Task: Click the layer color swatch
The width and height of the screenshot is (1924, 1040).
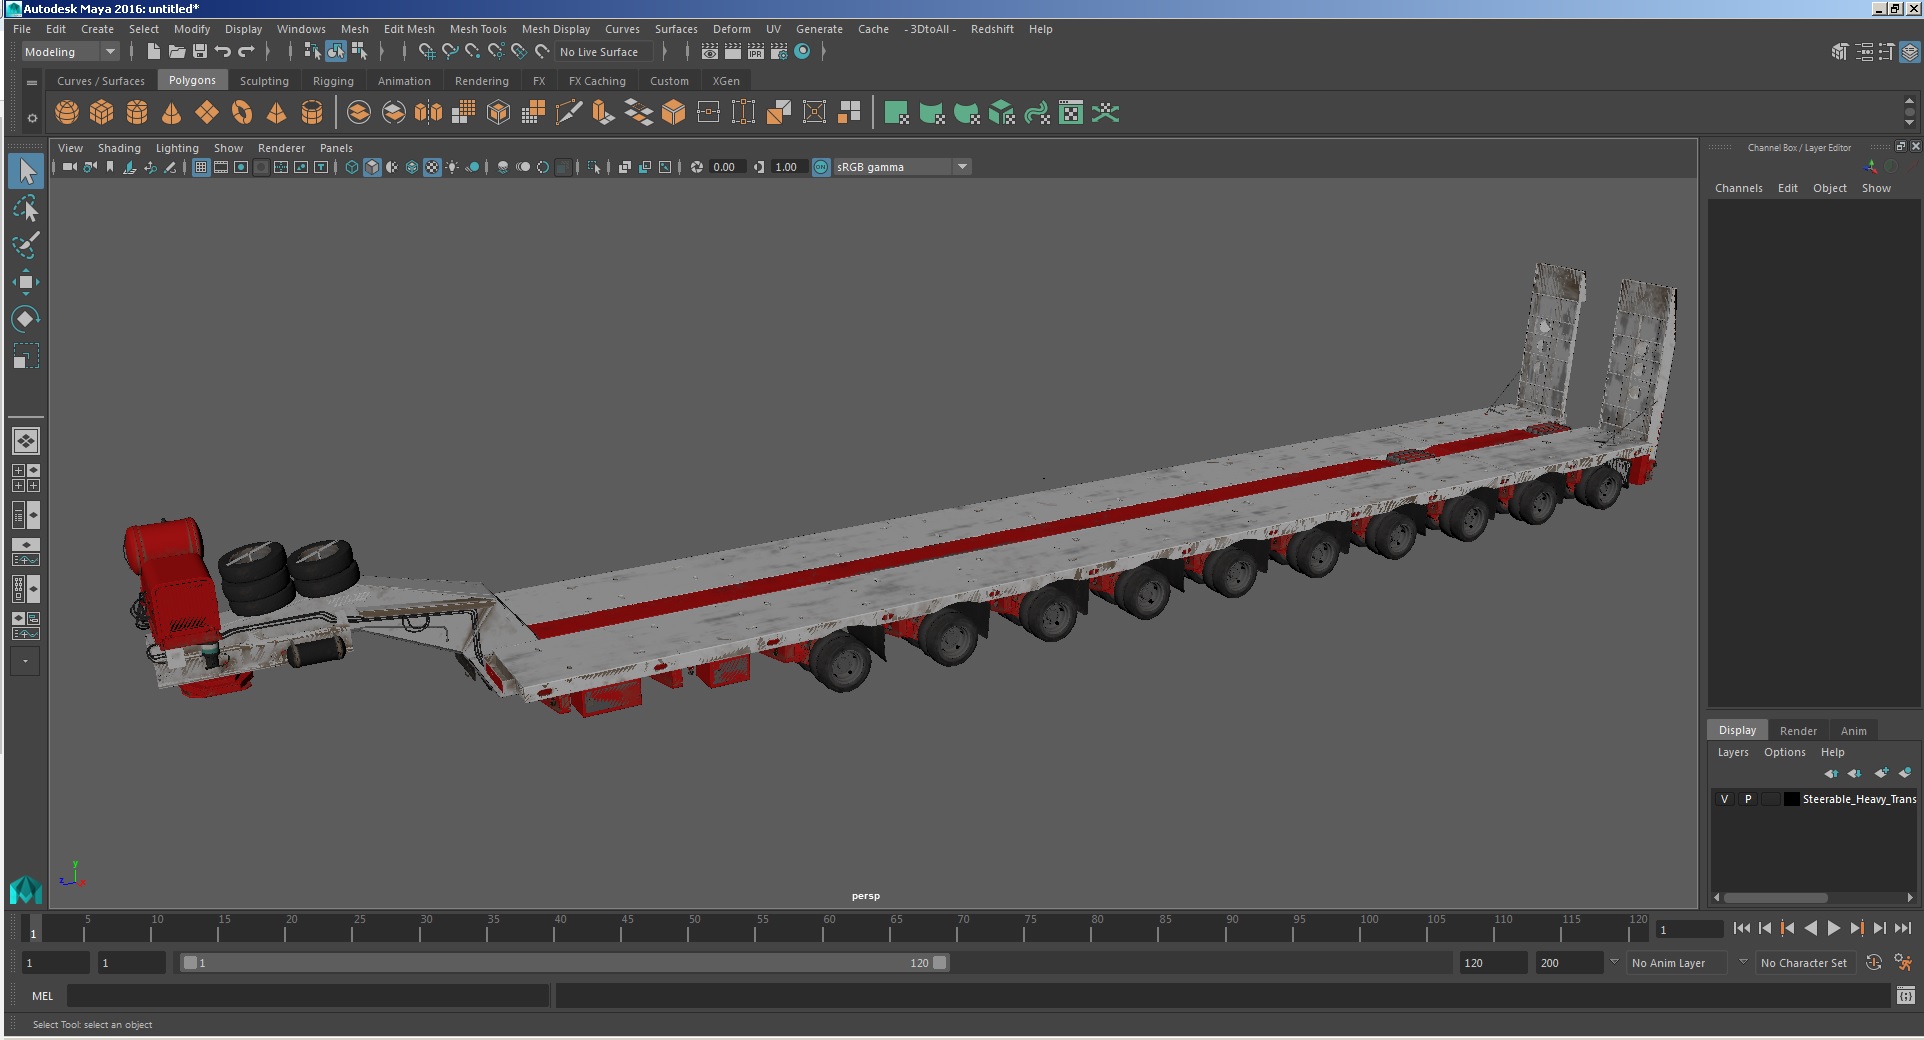Action: coord(1792,799)
